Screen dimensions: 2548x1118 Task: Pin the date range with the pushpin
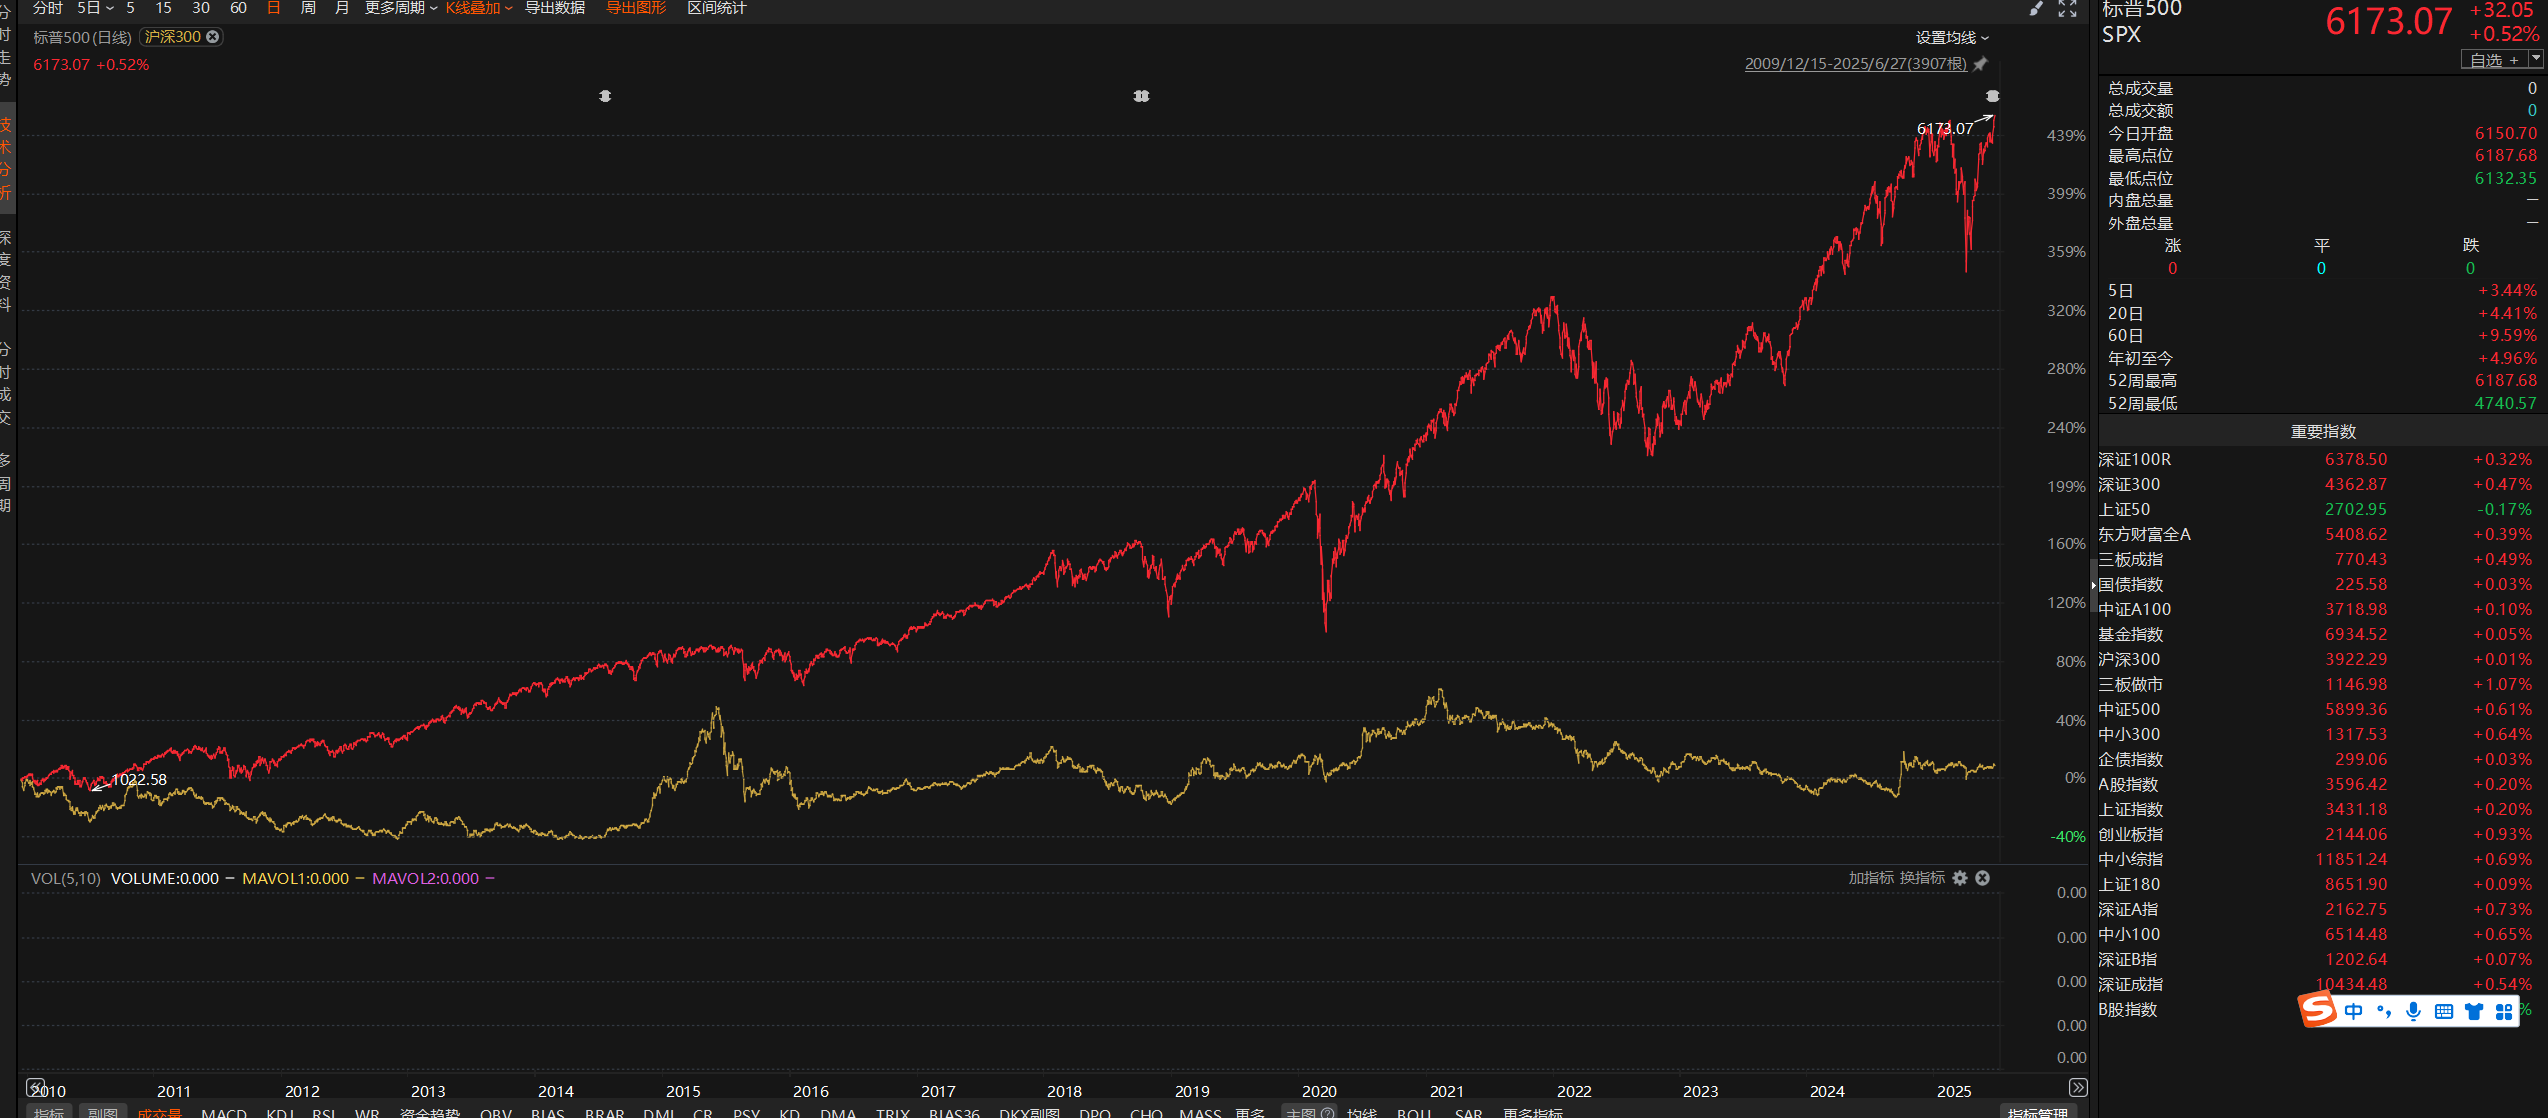pos(1980,64)
